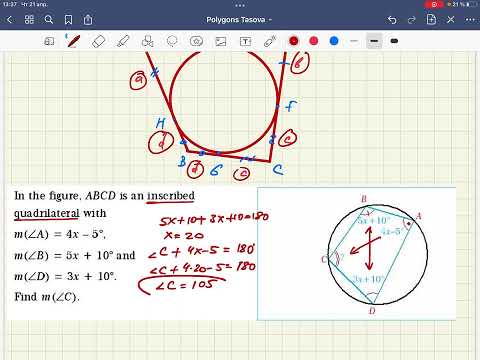Screen dimensions: 480x360
Task: Tap vertex label A on circle figure
Action: pos(419,216)
